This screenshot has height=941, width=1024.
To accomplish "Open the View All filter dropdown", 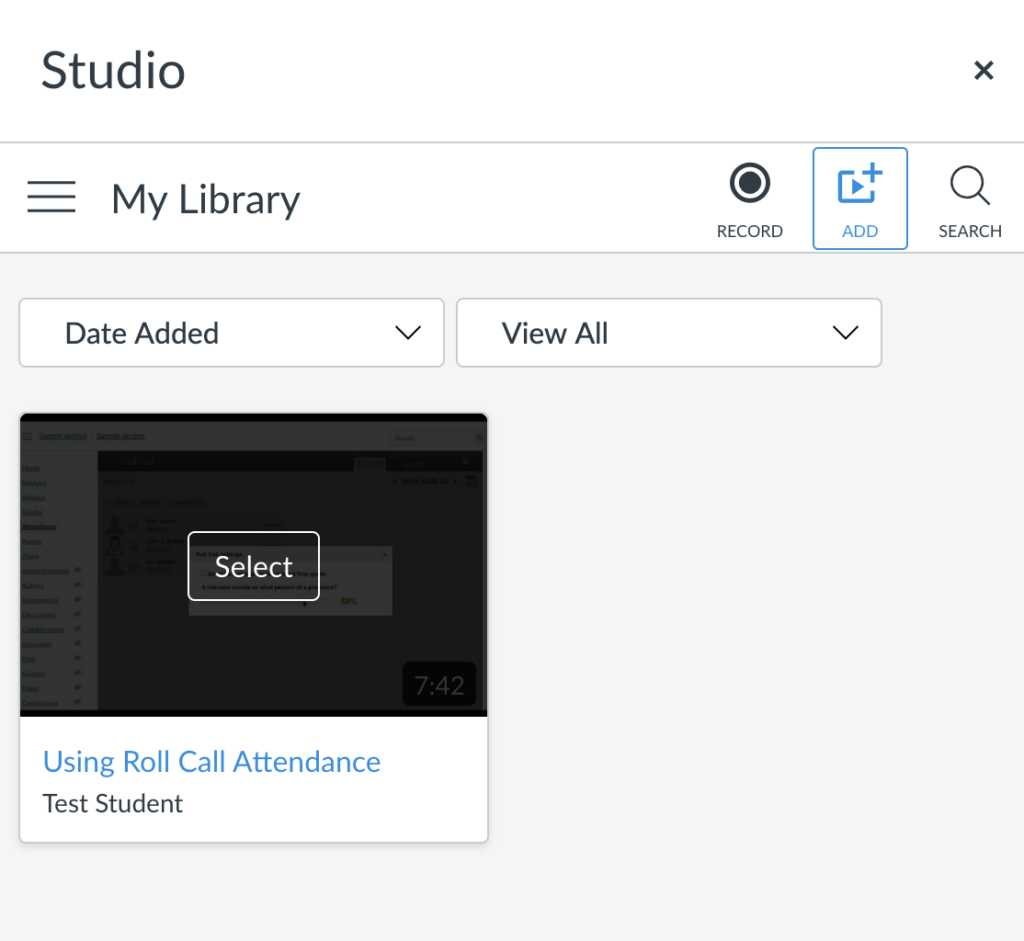I will pos(668,333).
